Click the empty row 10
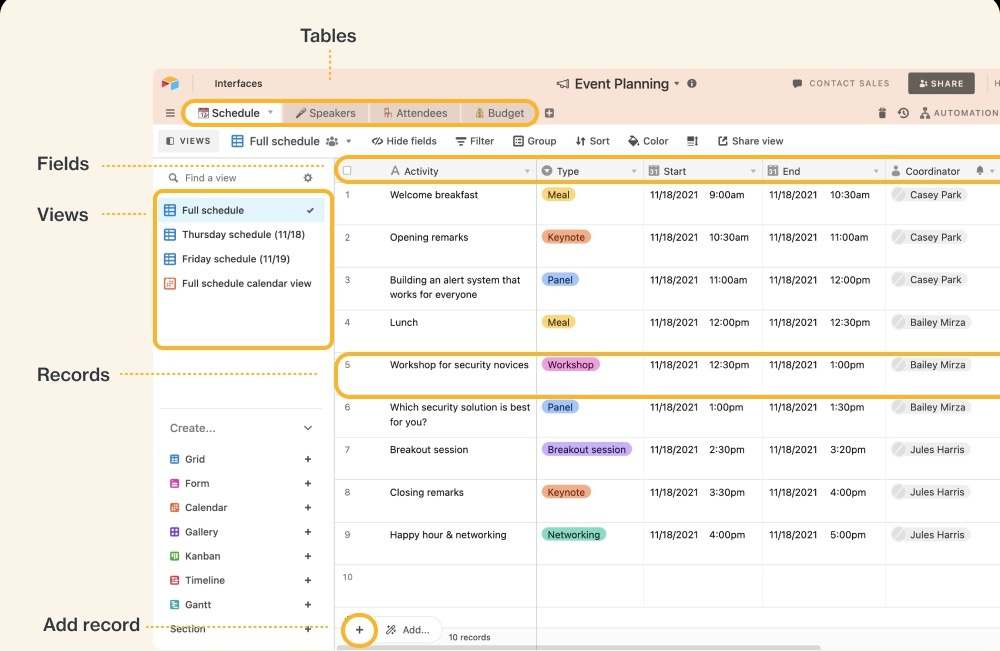This screenshot has width=1000, height=651. coord(667,585)
